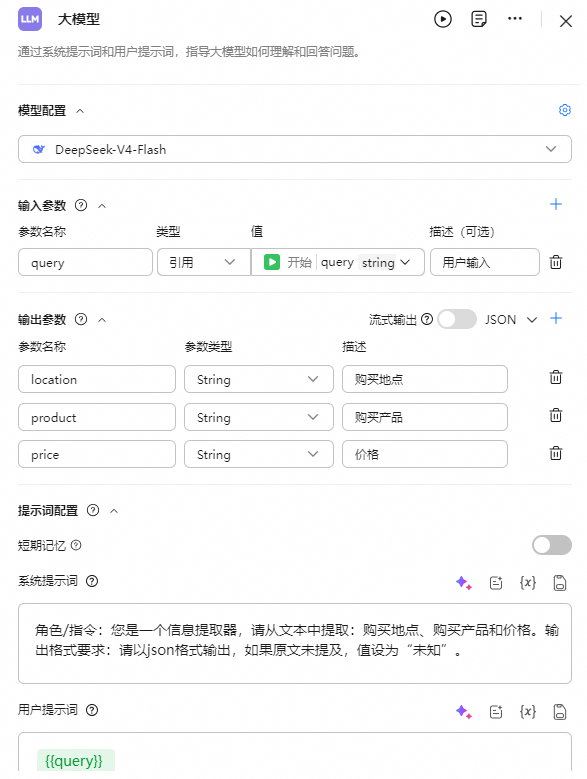
Task: Open type dropdown for price
Action: (259, 454)
